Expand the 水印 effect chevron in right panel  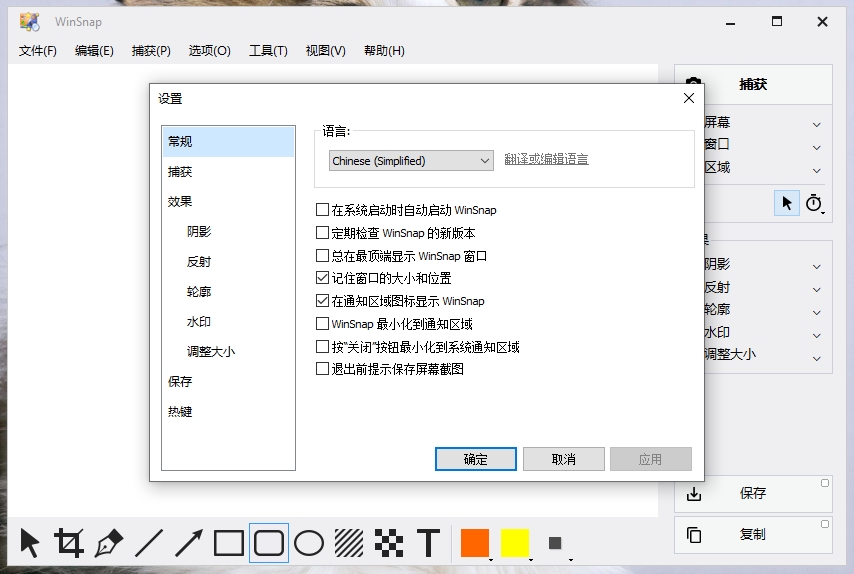816,335
